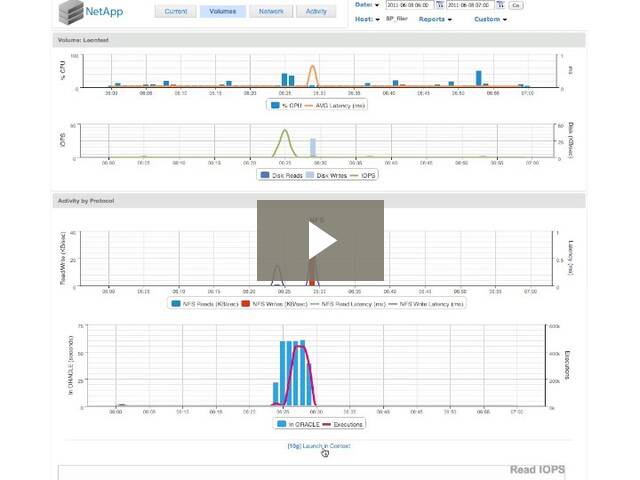Click the light blue Disk Writes bar
640x480 pixels.
313,147
